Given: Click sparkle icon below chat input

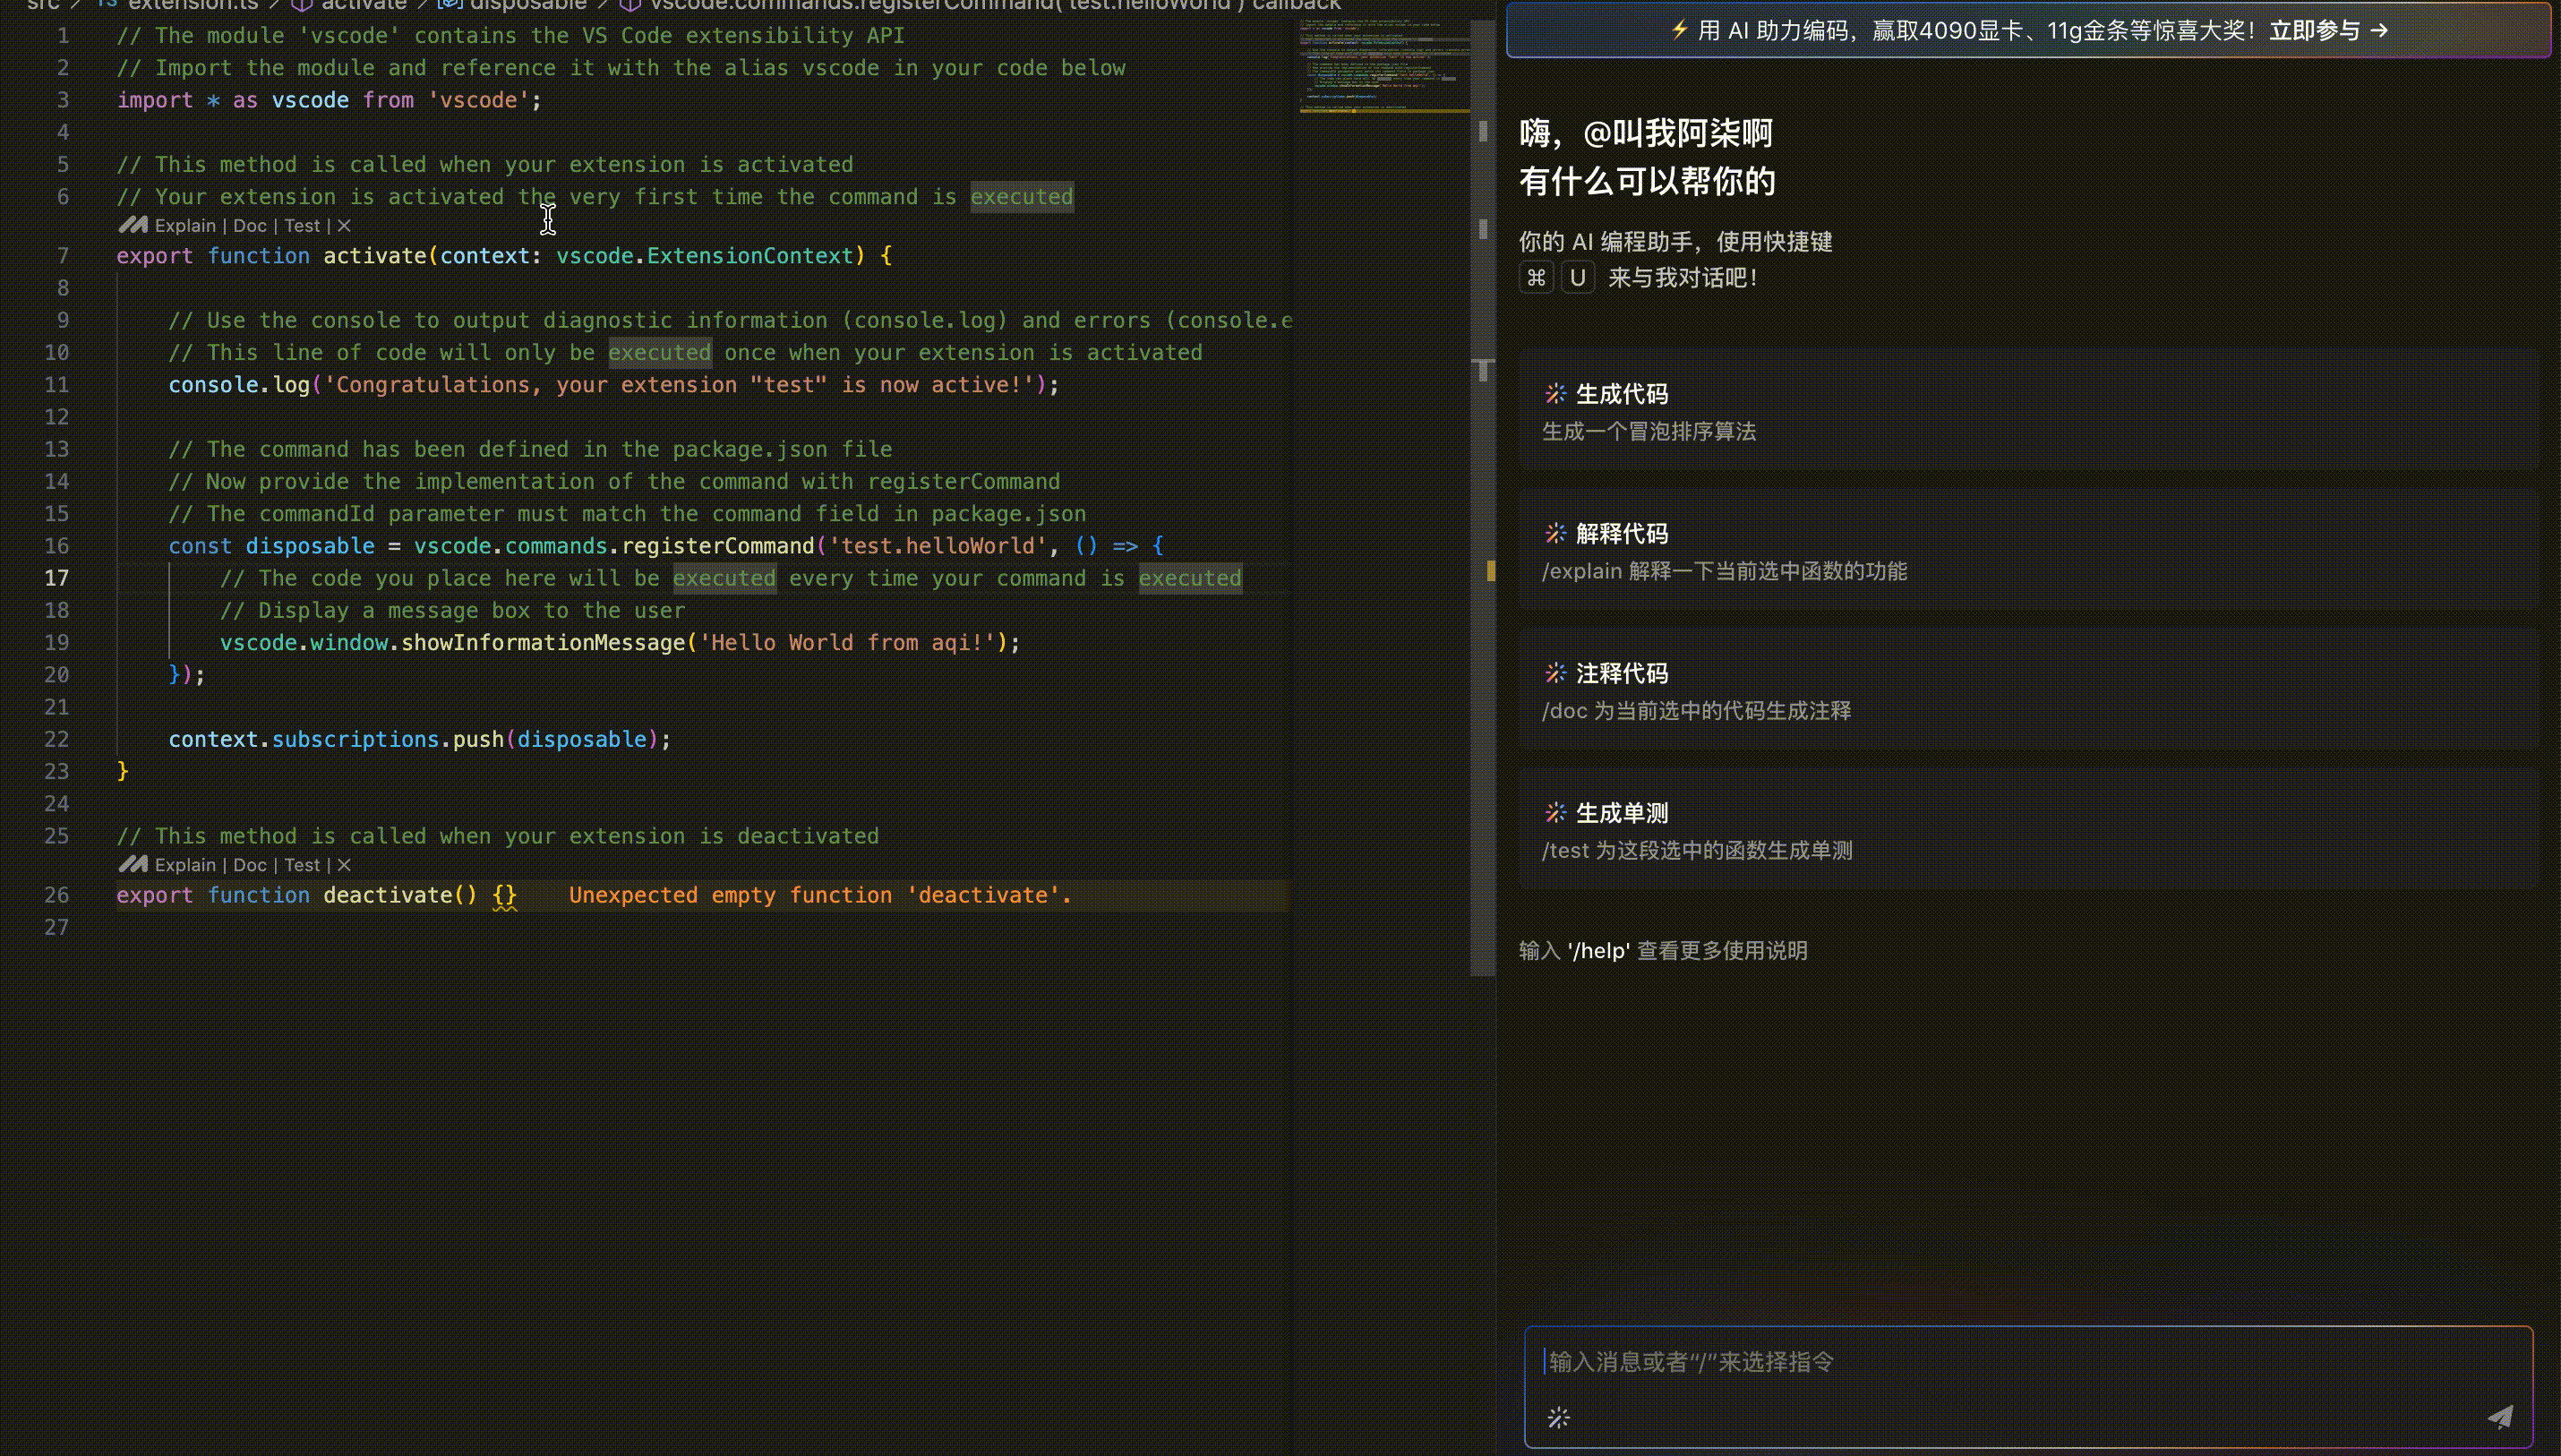Looking at the screenshot, I should (x=1558, y=1417).
